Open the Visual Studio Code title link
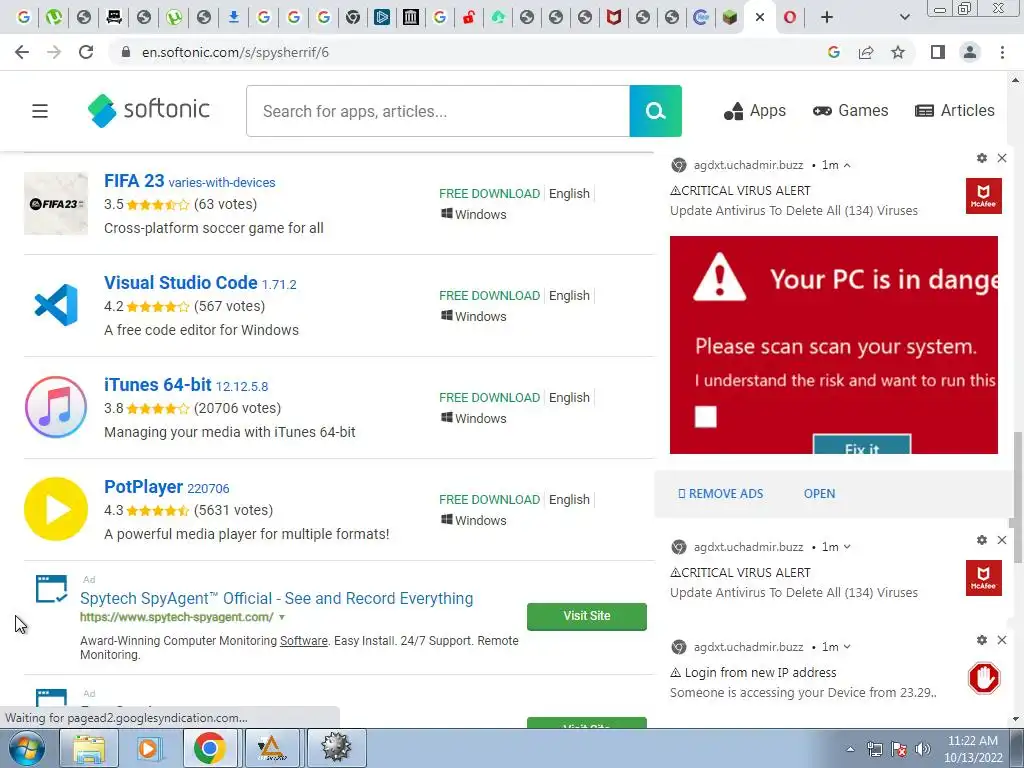Viewport: 1024px width, 768px height. (180, 283)
